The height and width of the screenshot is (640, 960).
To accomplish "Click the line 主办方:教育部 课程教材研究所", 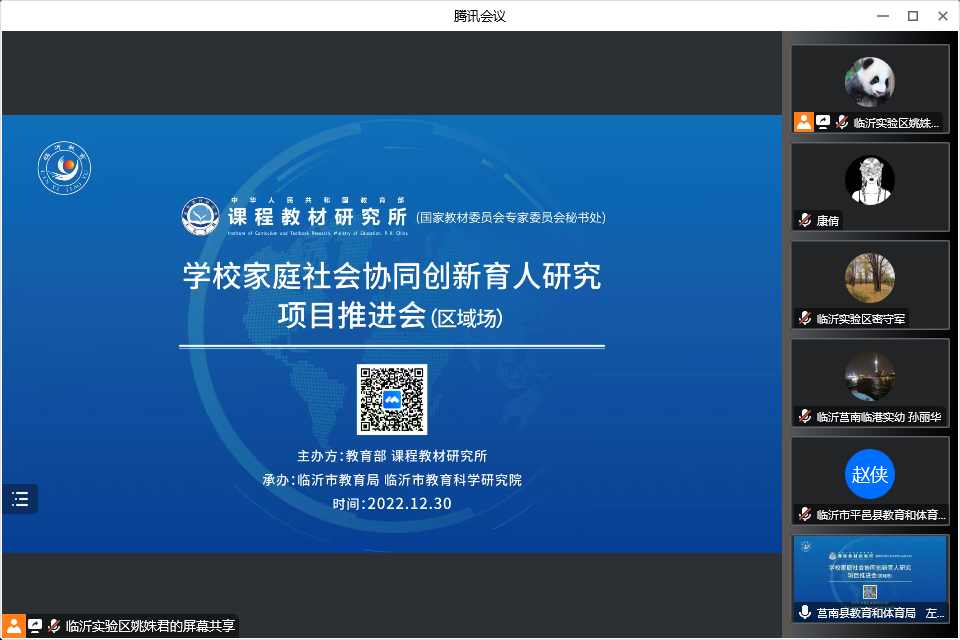I will (392, 456).
